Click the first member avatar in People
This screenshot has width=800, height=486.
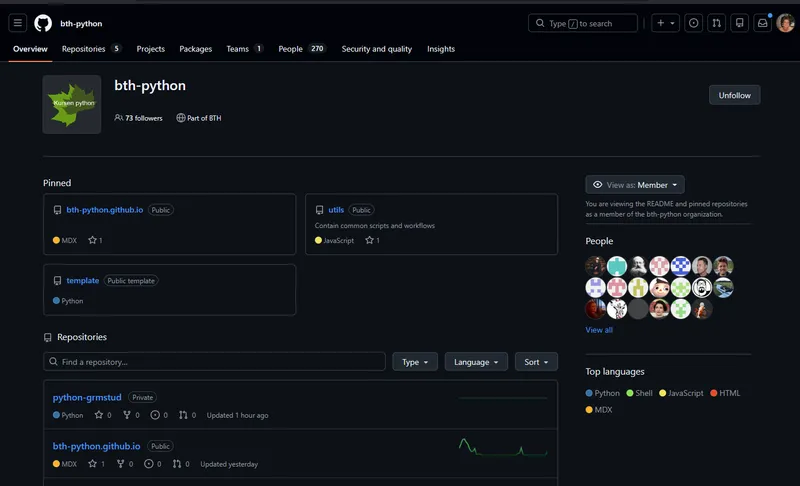click(595, 266)
